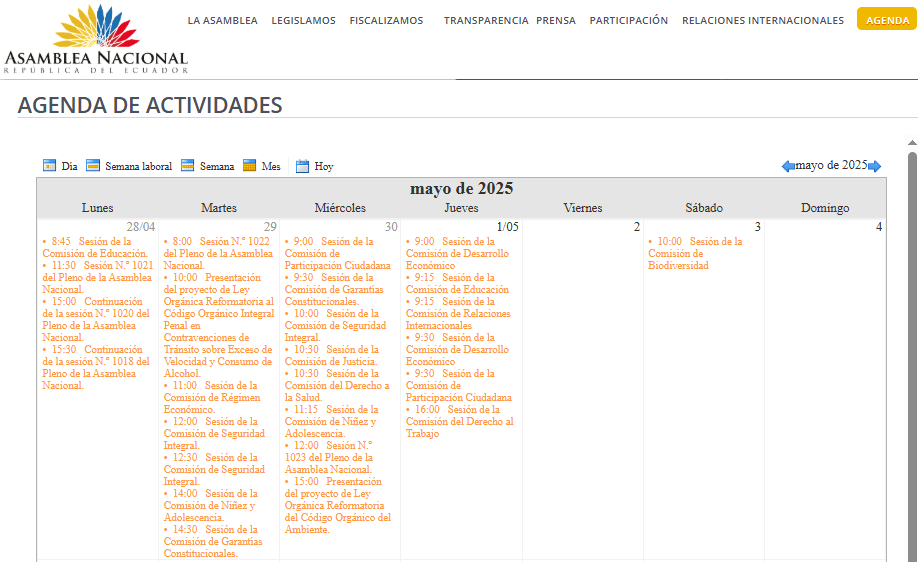
Task: Open PRENSA menu
Action: (556, 20)
